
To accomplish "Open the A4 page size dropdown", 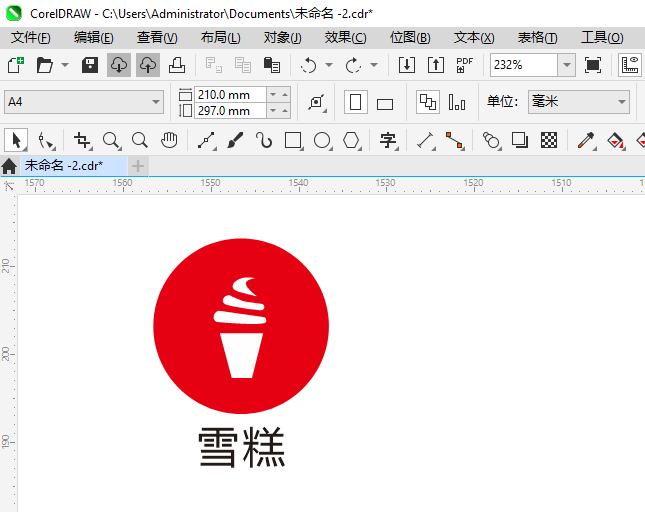I will (x=84, y=102).
